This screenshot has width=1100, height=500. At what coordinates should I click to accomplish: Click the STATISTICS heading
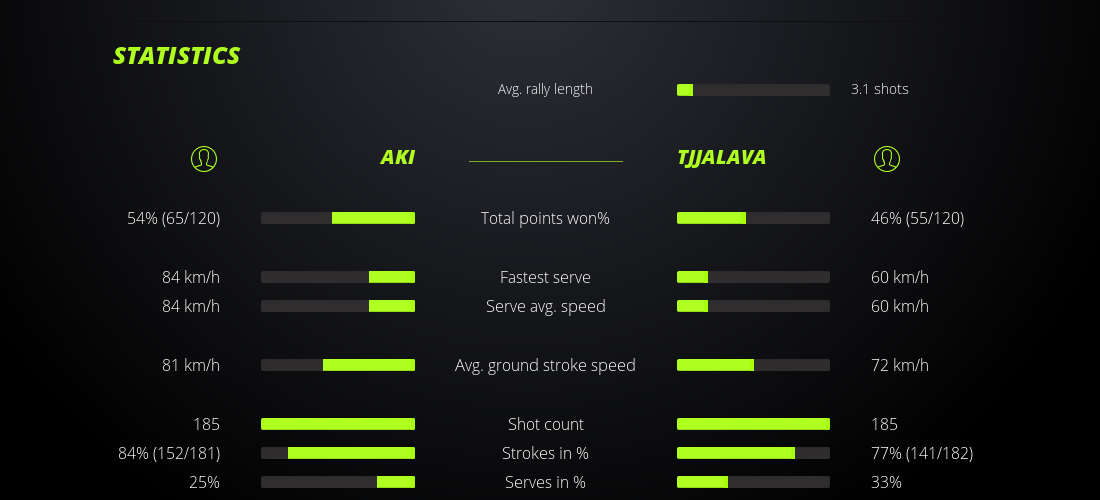coord(176,56)
